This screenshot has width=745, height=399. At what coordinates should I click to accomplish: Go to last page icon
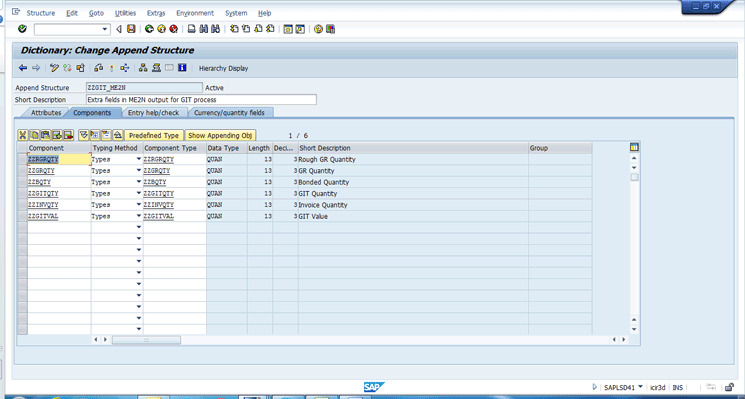click(x=270, y=29)
